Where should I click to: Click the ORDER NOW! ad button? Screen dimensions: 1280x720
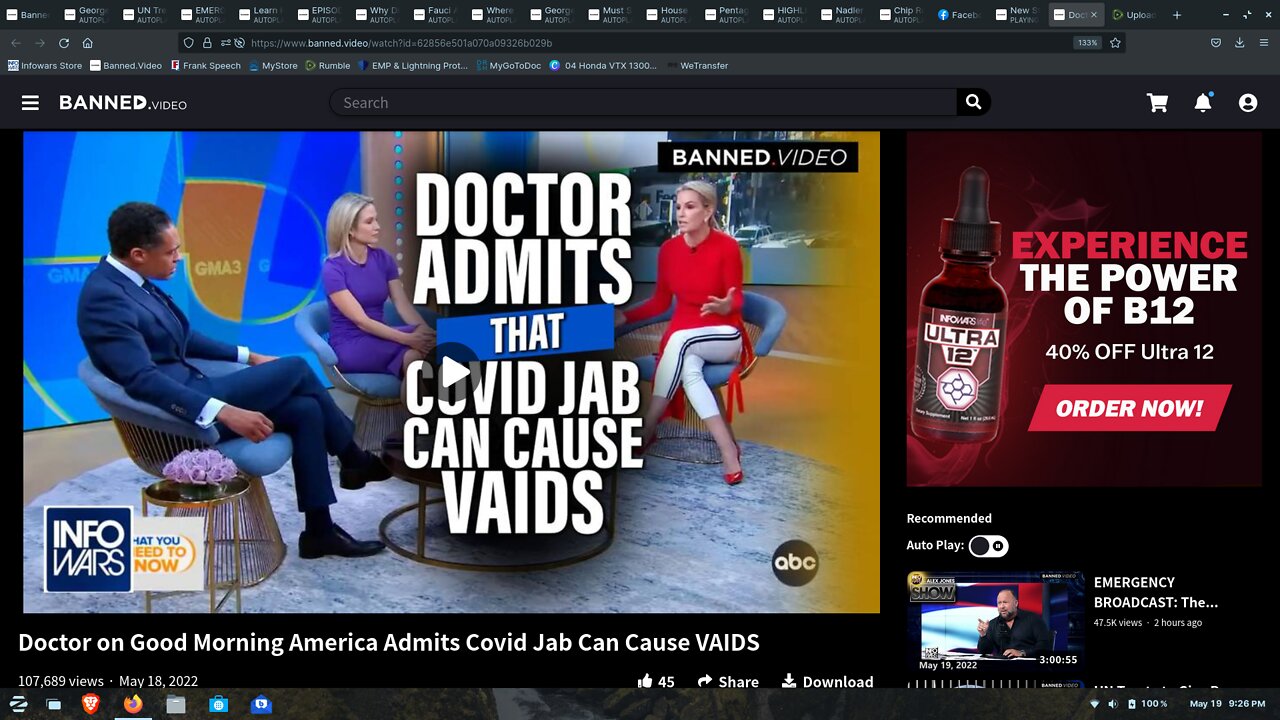1129,408
